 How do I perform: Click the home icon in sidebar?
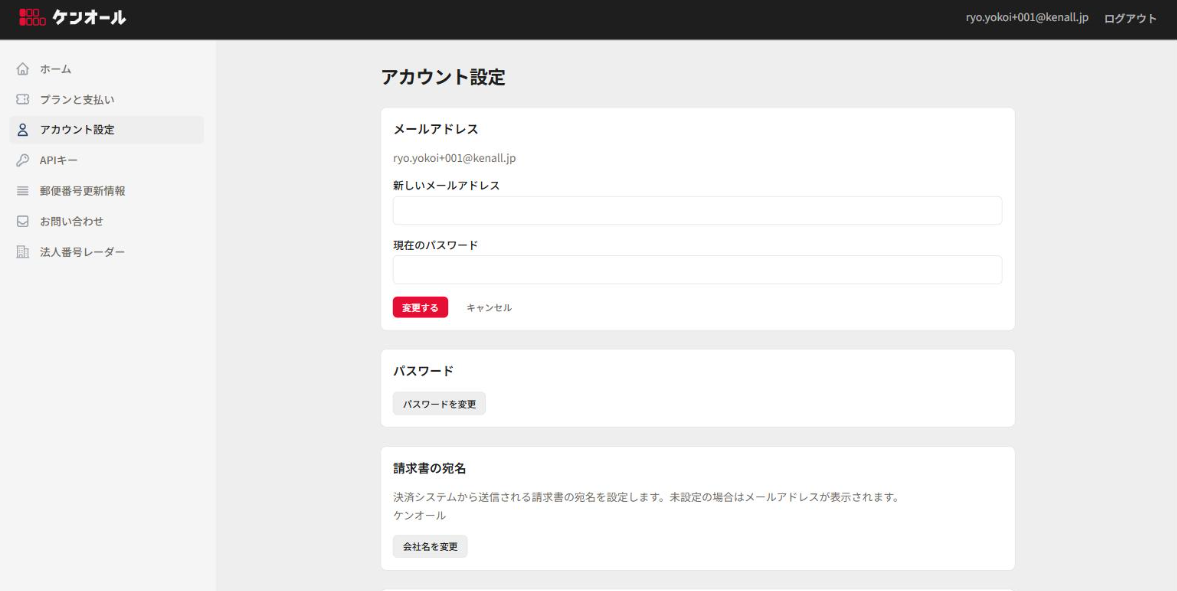(x=23, y=69)
